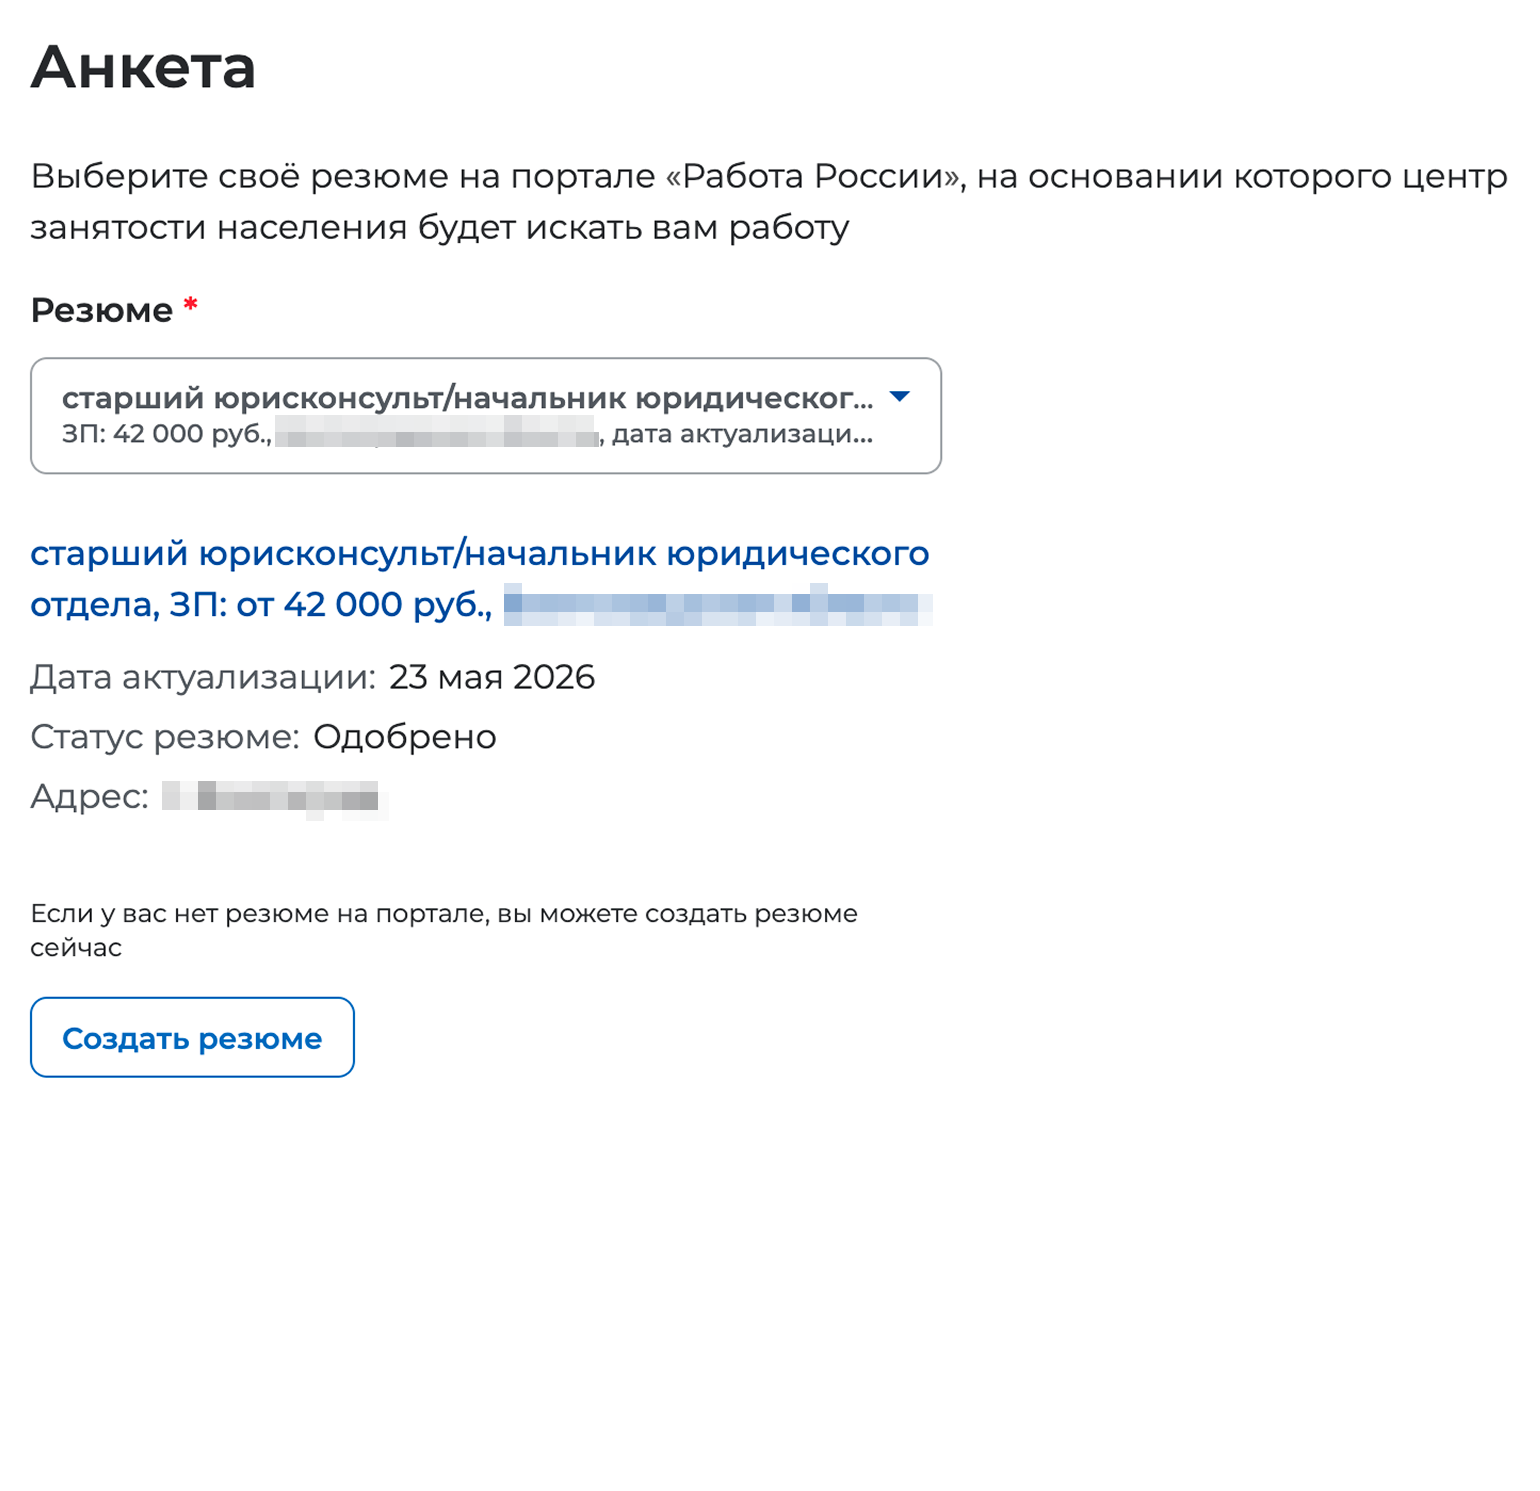Click the Адрес label

pyautogui.click(x=89, y=797)
